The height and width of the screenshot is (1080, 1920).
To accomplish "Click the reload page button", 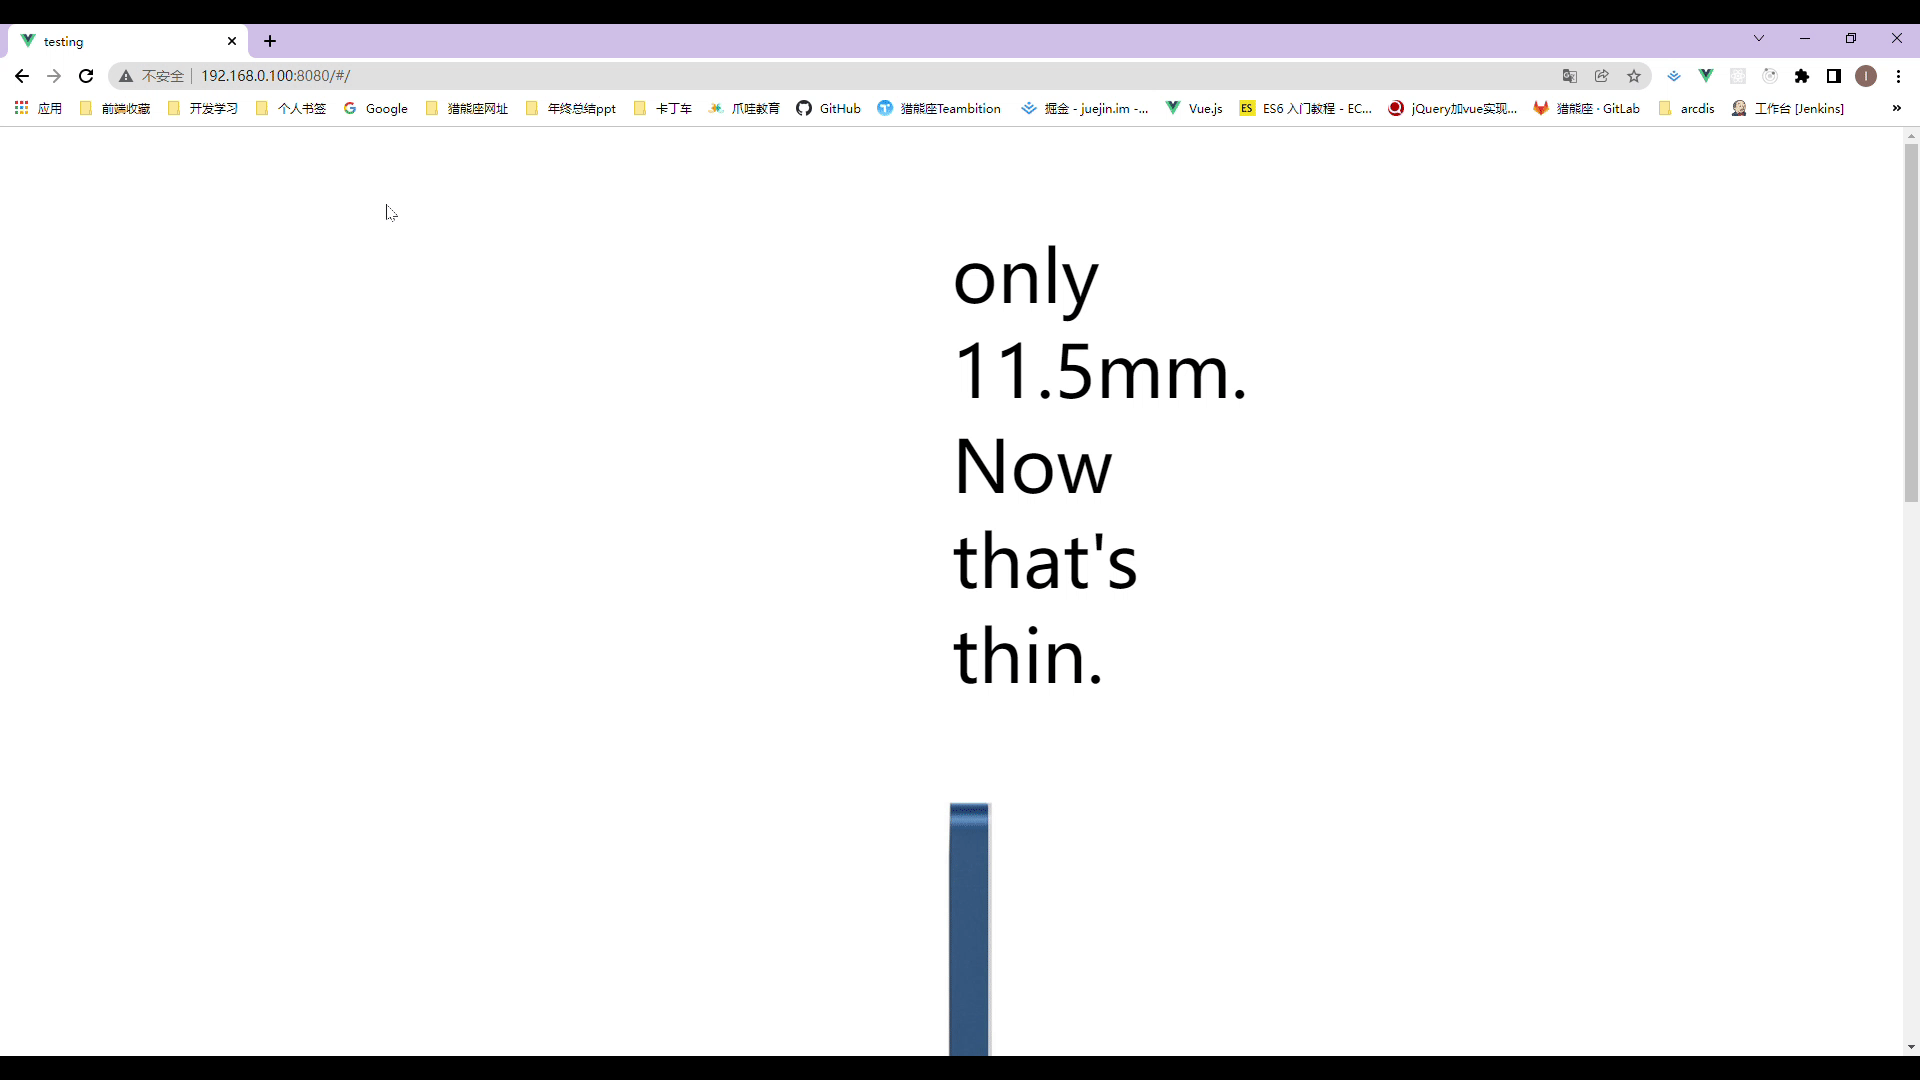I will coord(86,75).
